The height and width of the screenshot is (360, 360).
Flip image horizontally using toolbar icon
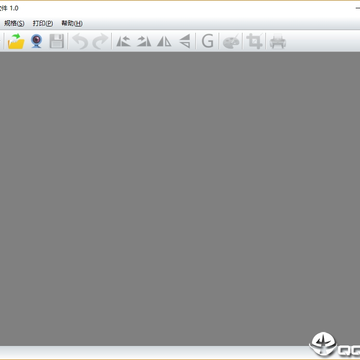tap(164, 42)
